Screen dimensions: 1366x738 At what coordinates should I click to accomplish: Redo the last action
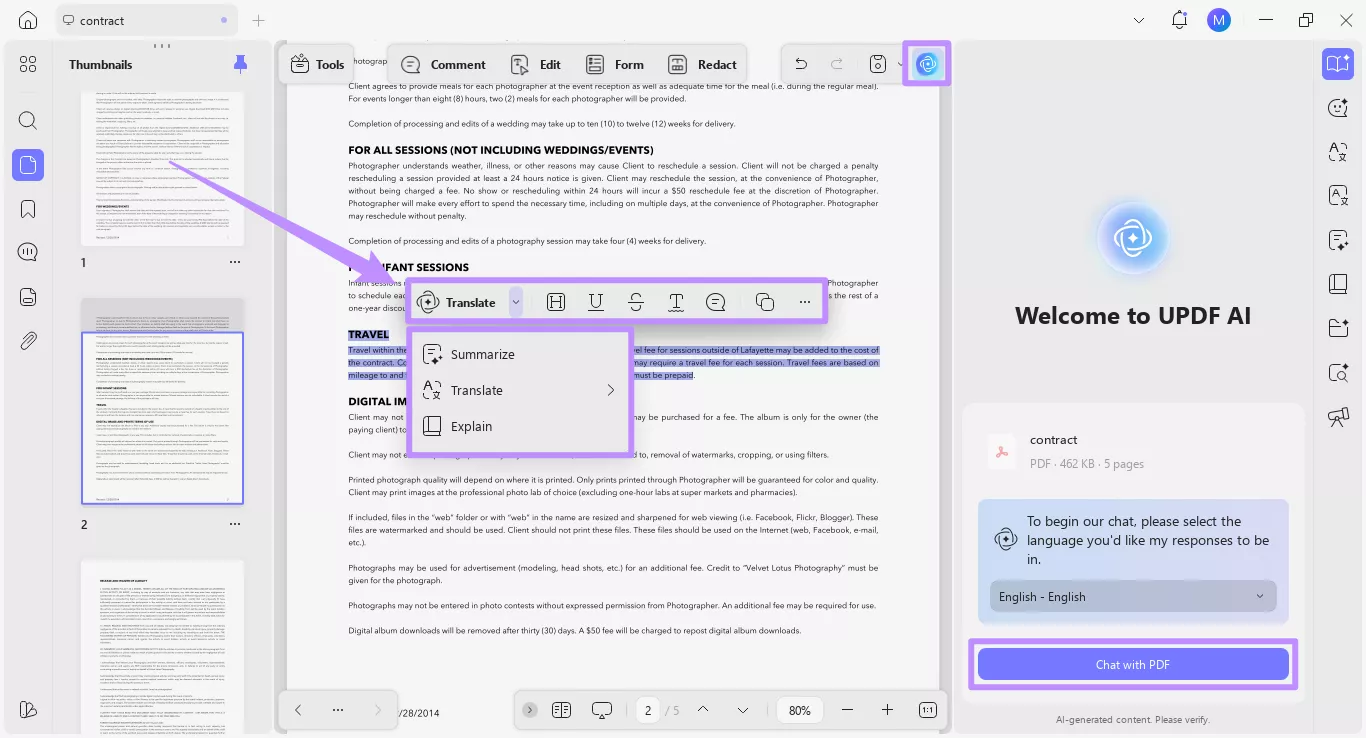click(x=837, y=64)
